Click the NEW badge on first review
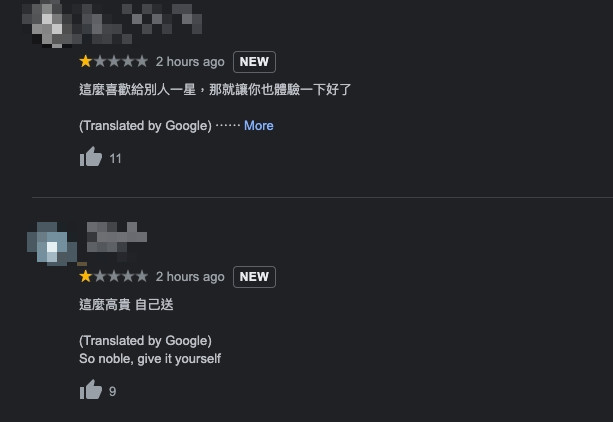Screen dimensions: 613x422 (x=254, y=61)
